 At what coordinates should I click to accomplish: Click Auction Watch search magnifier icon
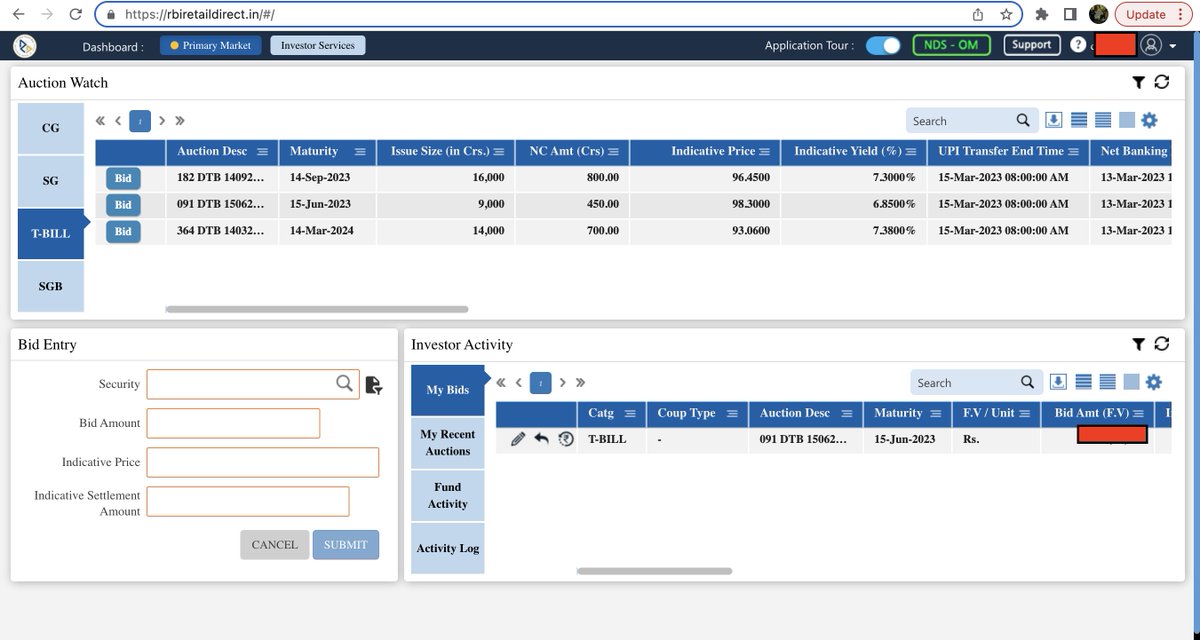point(1023,120)
